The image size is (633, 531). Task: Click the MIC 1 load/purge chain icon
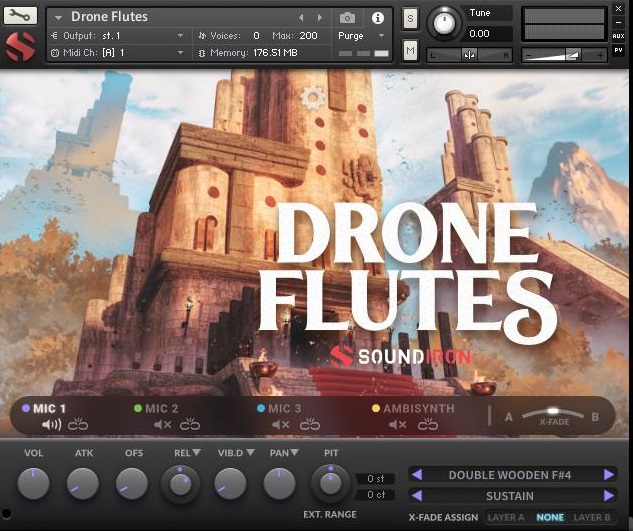coord(78,424)
